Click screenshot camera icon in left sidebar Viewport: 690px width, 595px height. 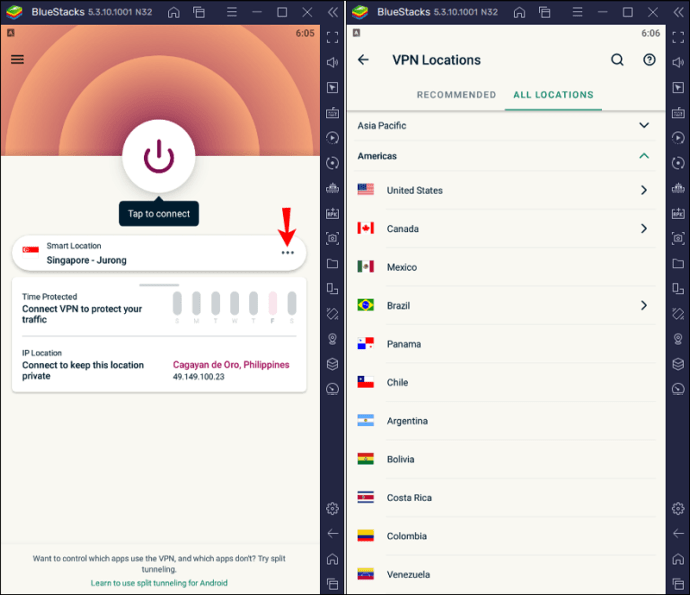332,239
